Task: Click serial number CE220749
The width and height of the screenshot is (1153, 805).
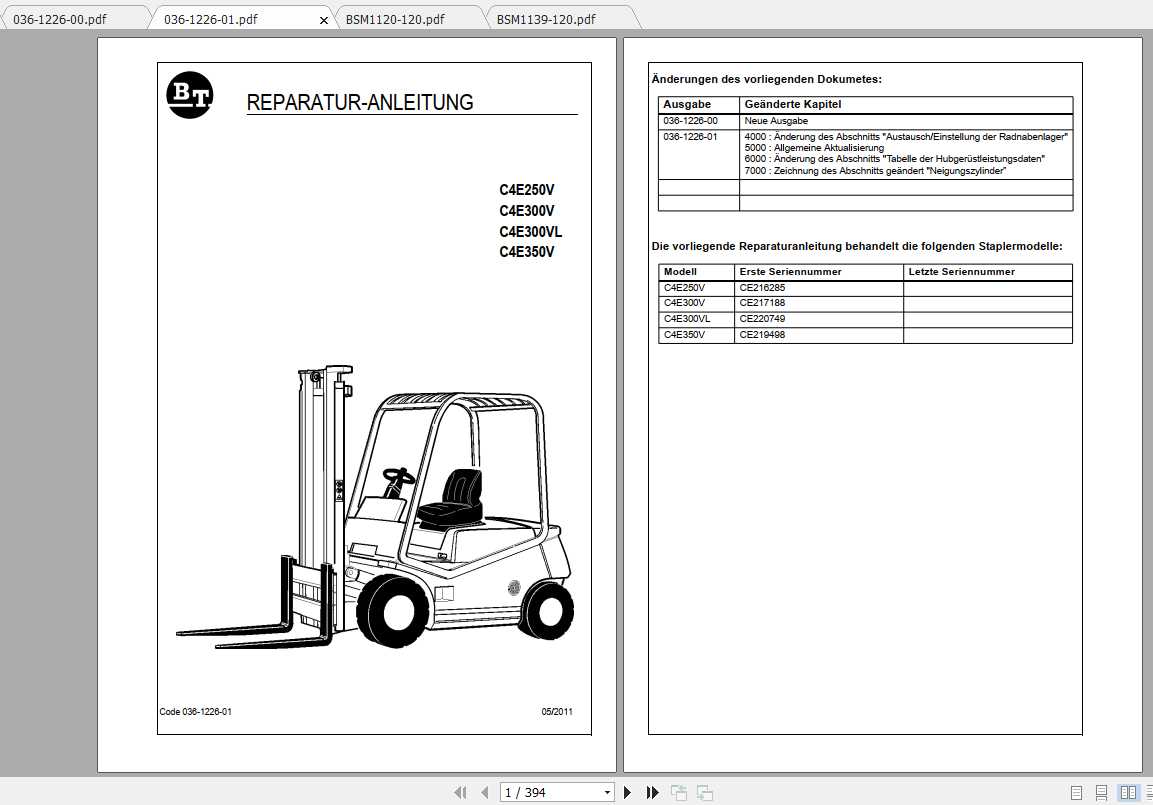Action: [762, 319]
